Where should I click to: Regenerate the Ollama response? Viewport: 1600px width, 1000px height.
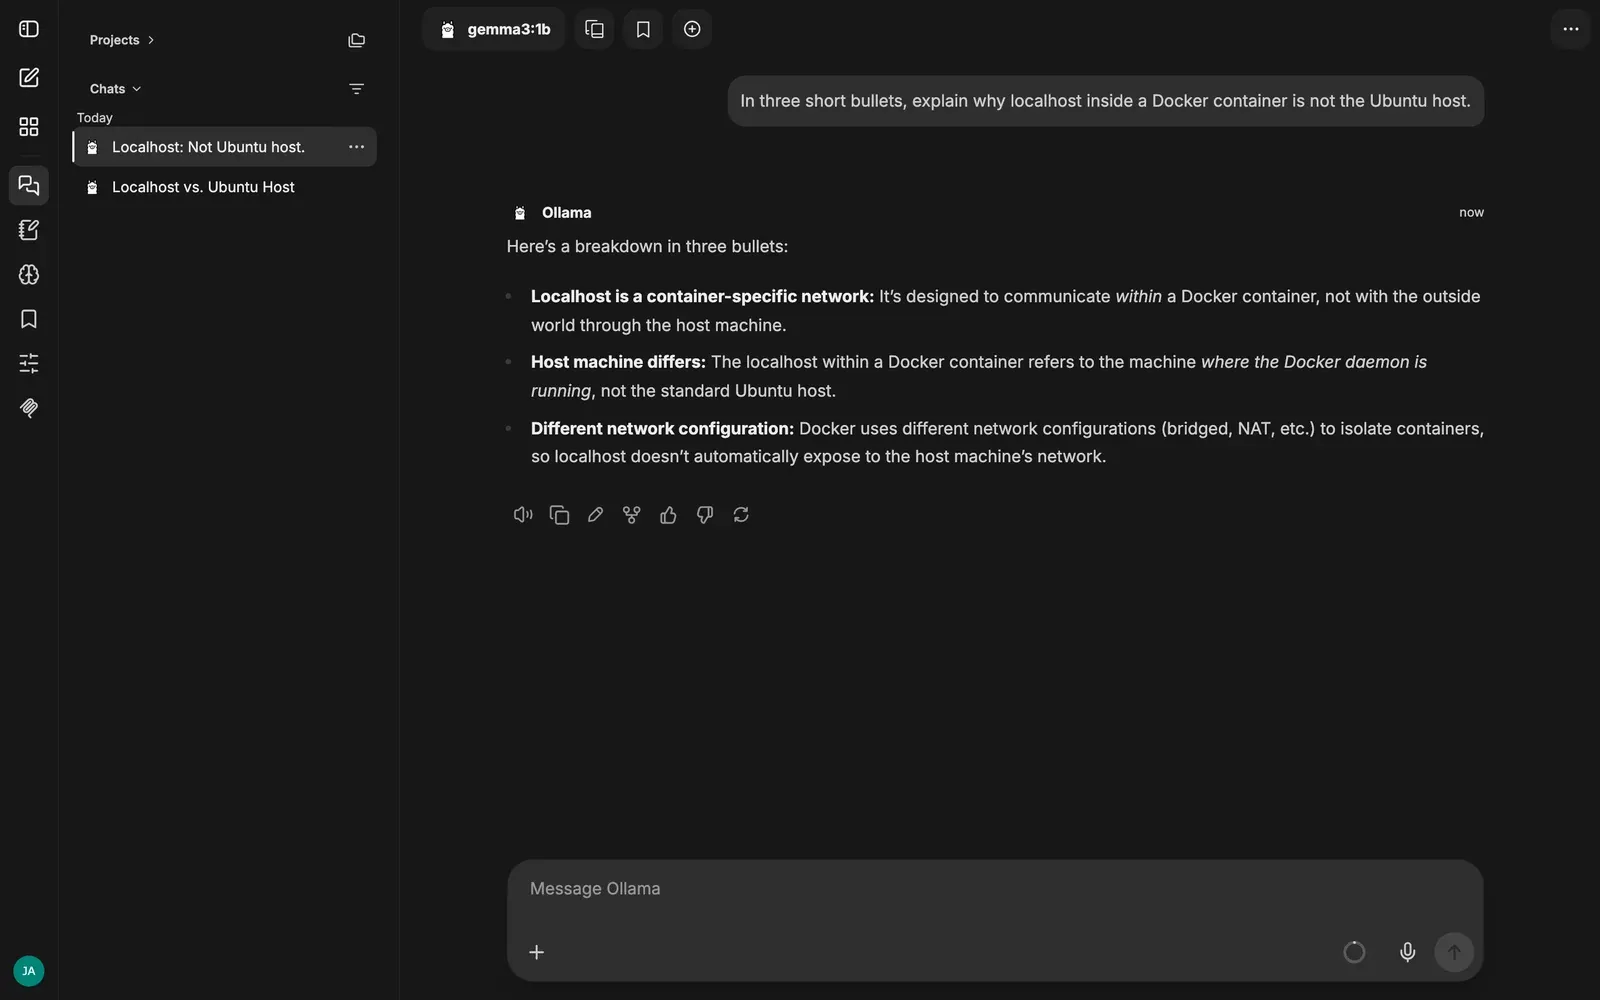[x=741, y=515]
